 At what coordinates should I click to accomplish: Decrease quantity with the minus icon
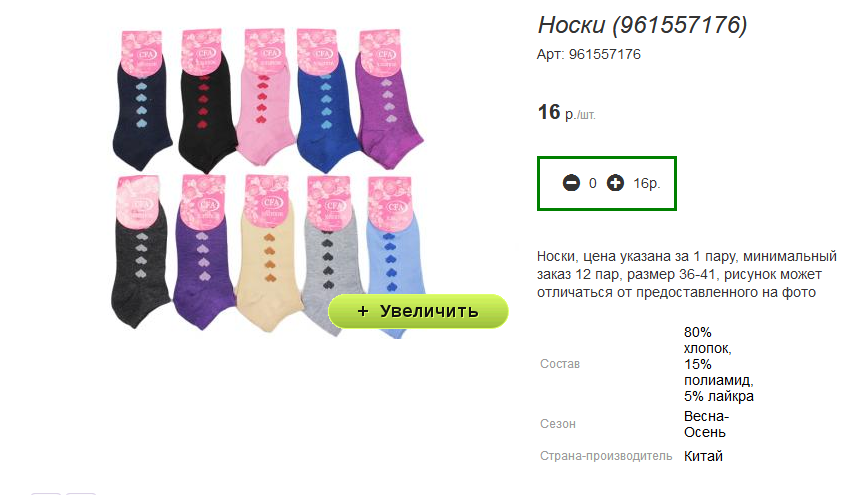(571, 183)
